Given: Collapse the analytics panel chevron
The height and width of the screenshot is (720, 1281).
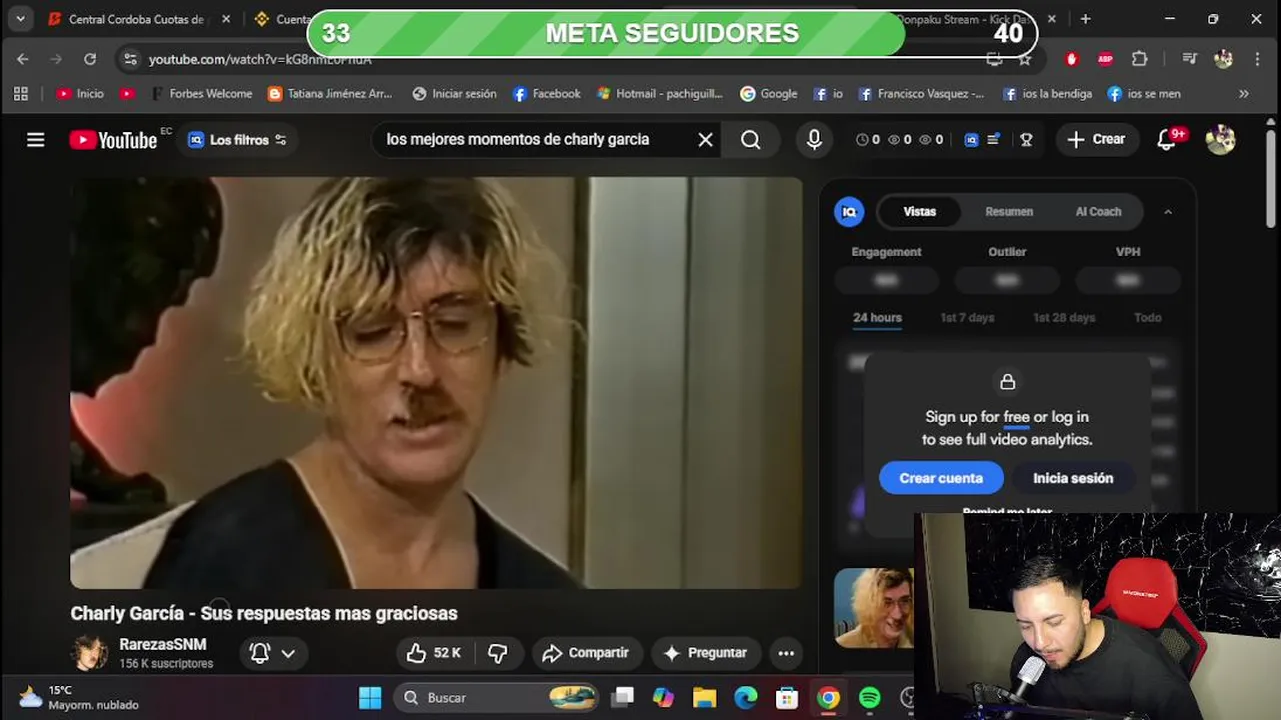Looking at the screenshot, I should pyautogui.click(x=1168, y=211).
